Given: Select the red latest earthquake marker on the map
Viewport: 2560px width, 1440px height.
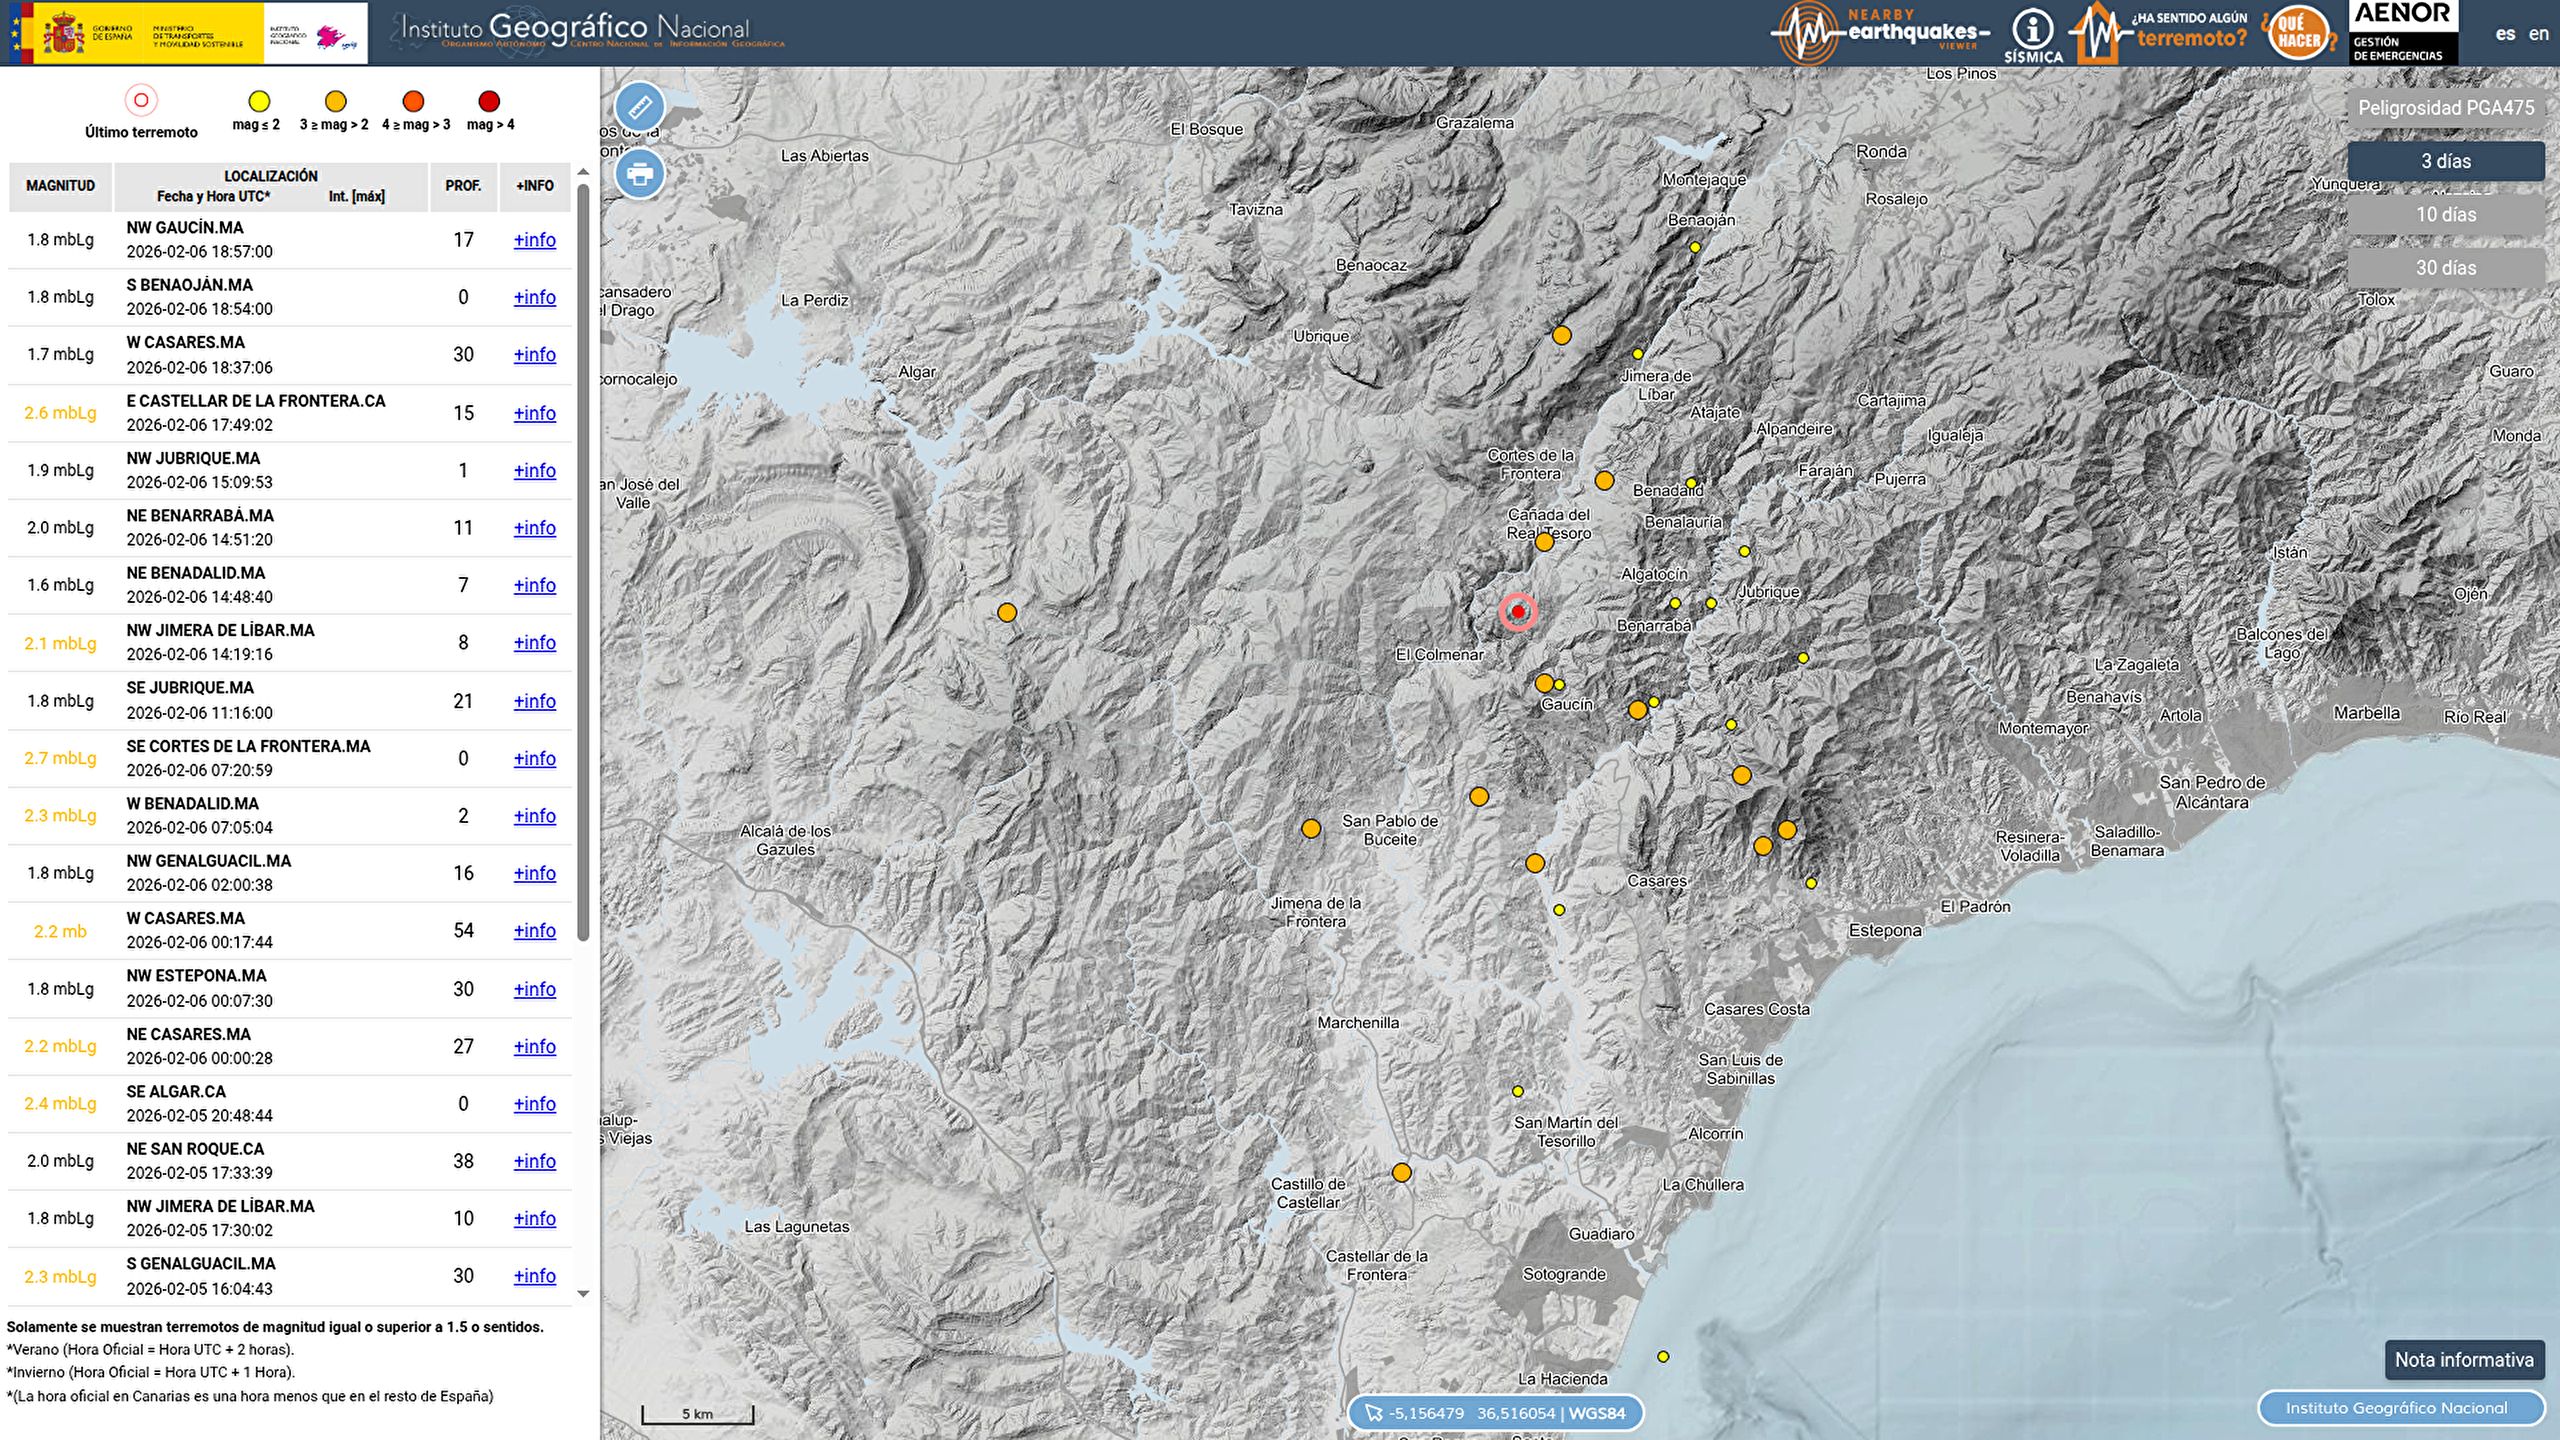Looking at the screenshot, I should tap(1518, 613).
